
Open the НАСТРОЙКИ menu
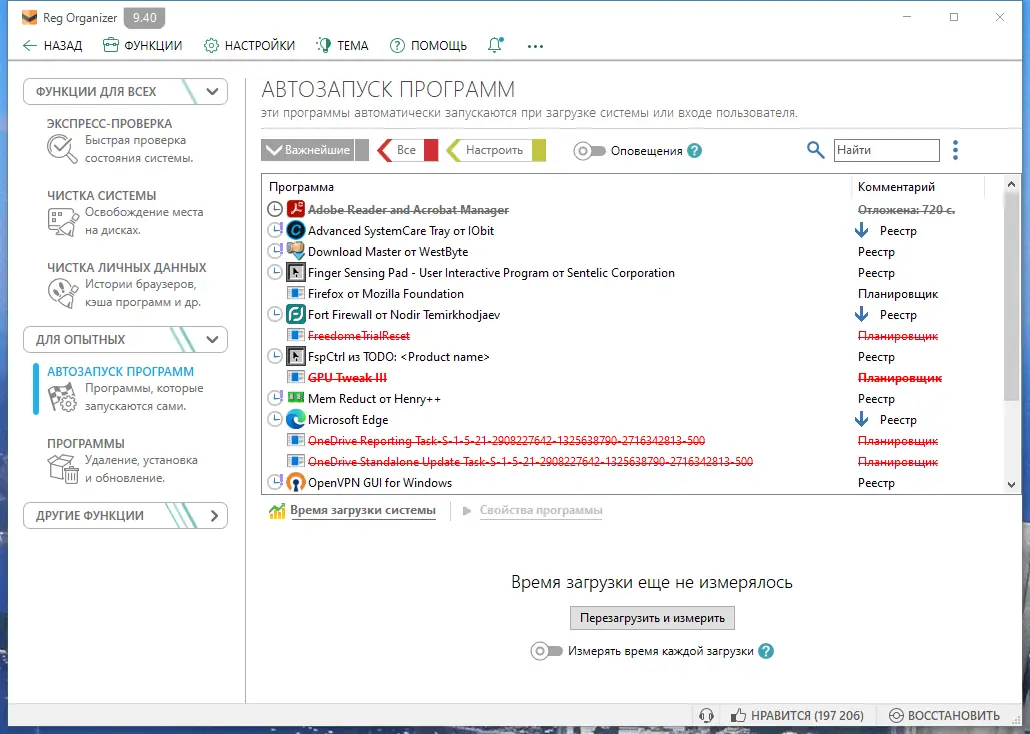[x=249, y=45]
